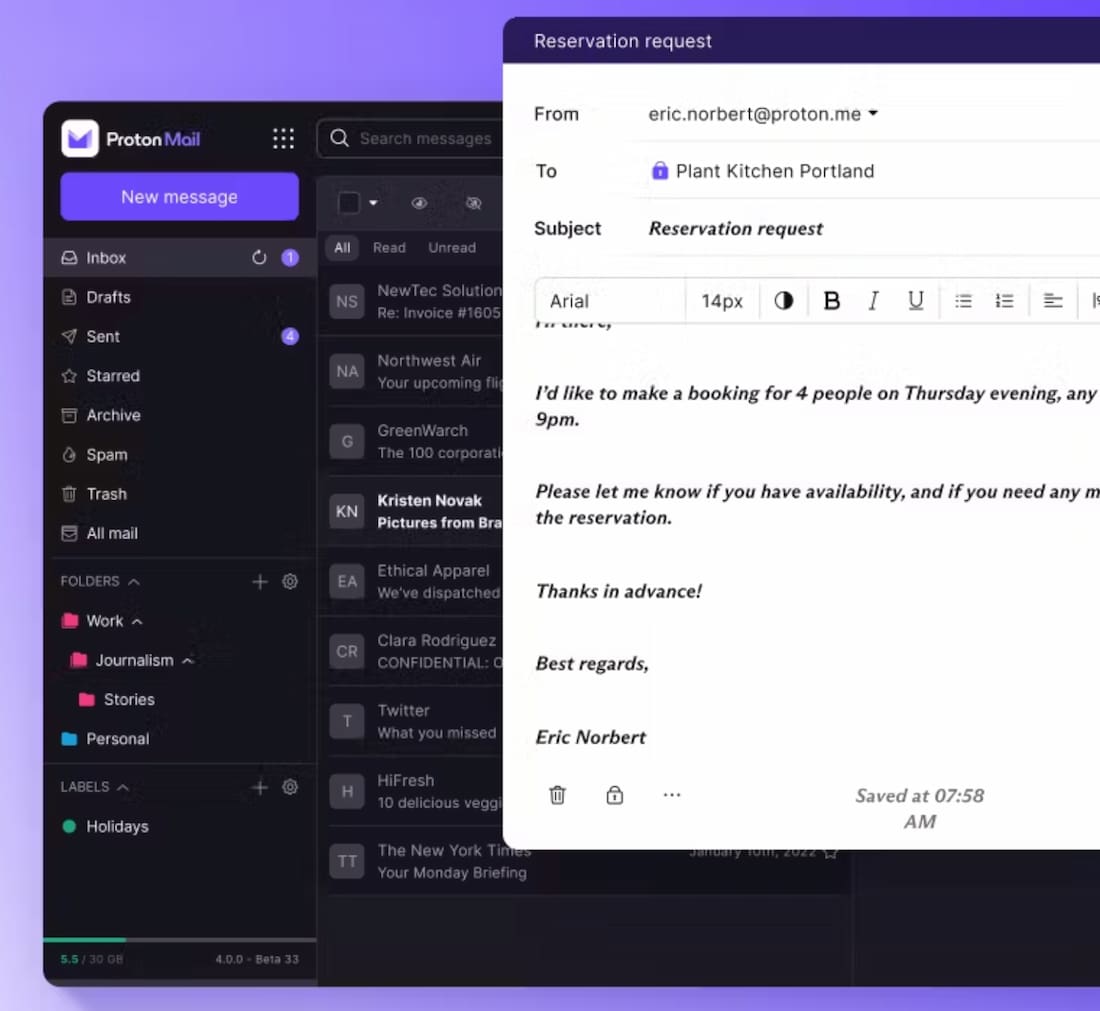Open the Stories folder
1100x1011 pixels.
point(180,699)
